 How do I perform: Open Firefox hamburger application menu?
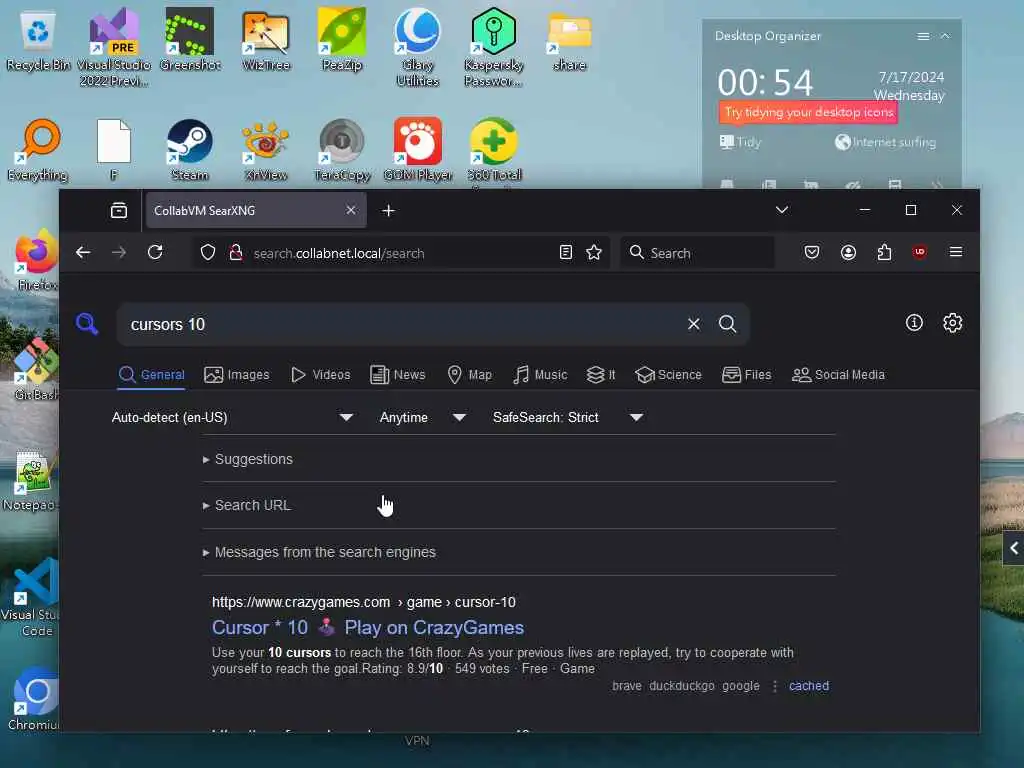pos(955,253)
